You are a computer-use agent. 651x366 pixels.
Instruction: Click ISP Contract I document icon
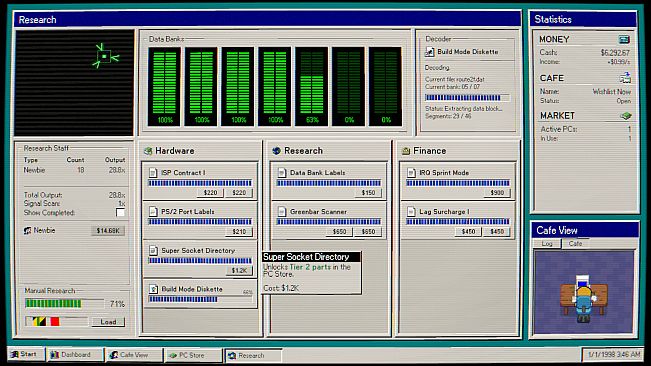click(x=153, y=172)
